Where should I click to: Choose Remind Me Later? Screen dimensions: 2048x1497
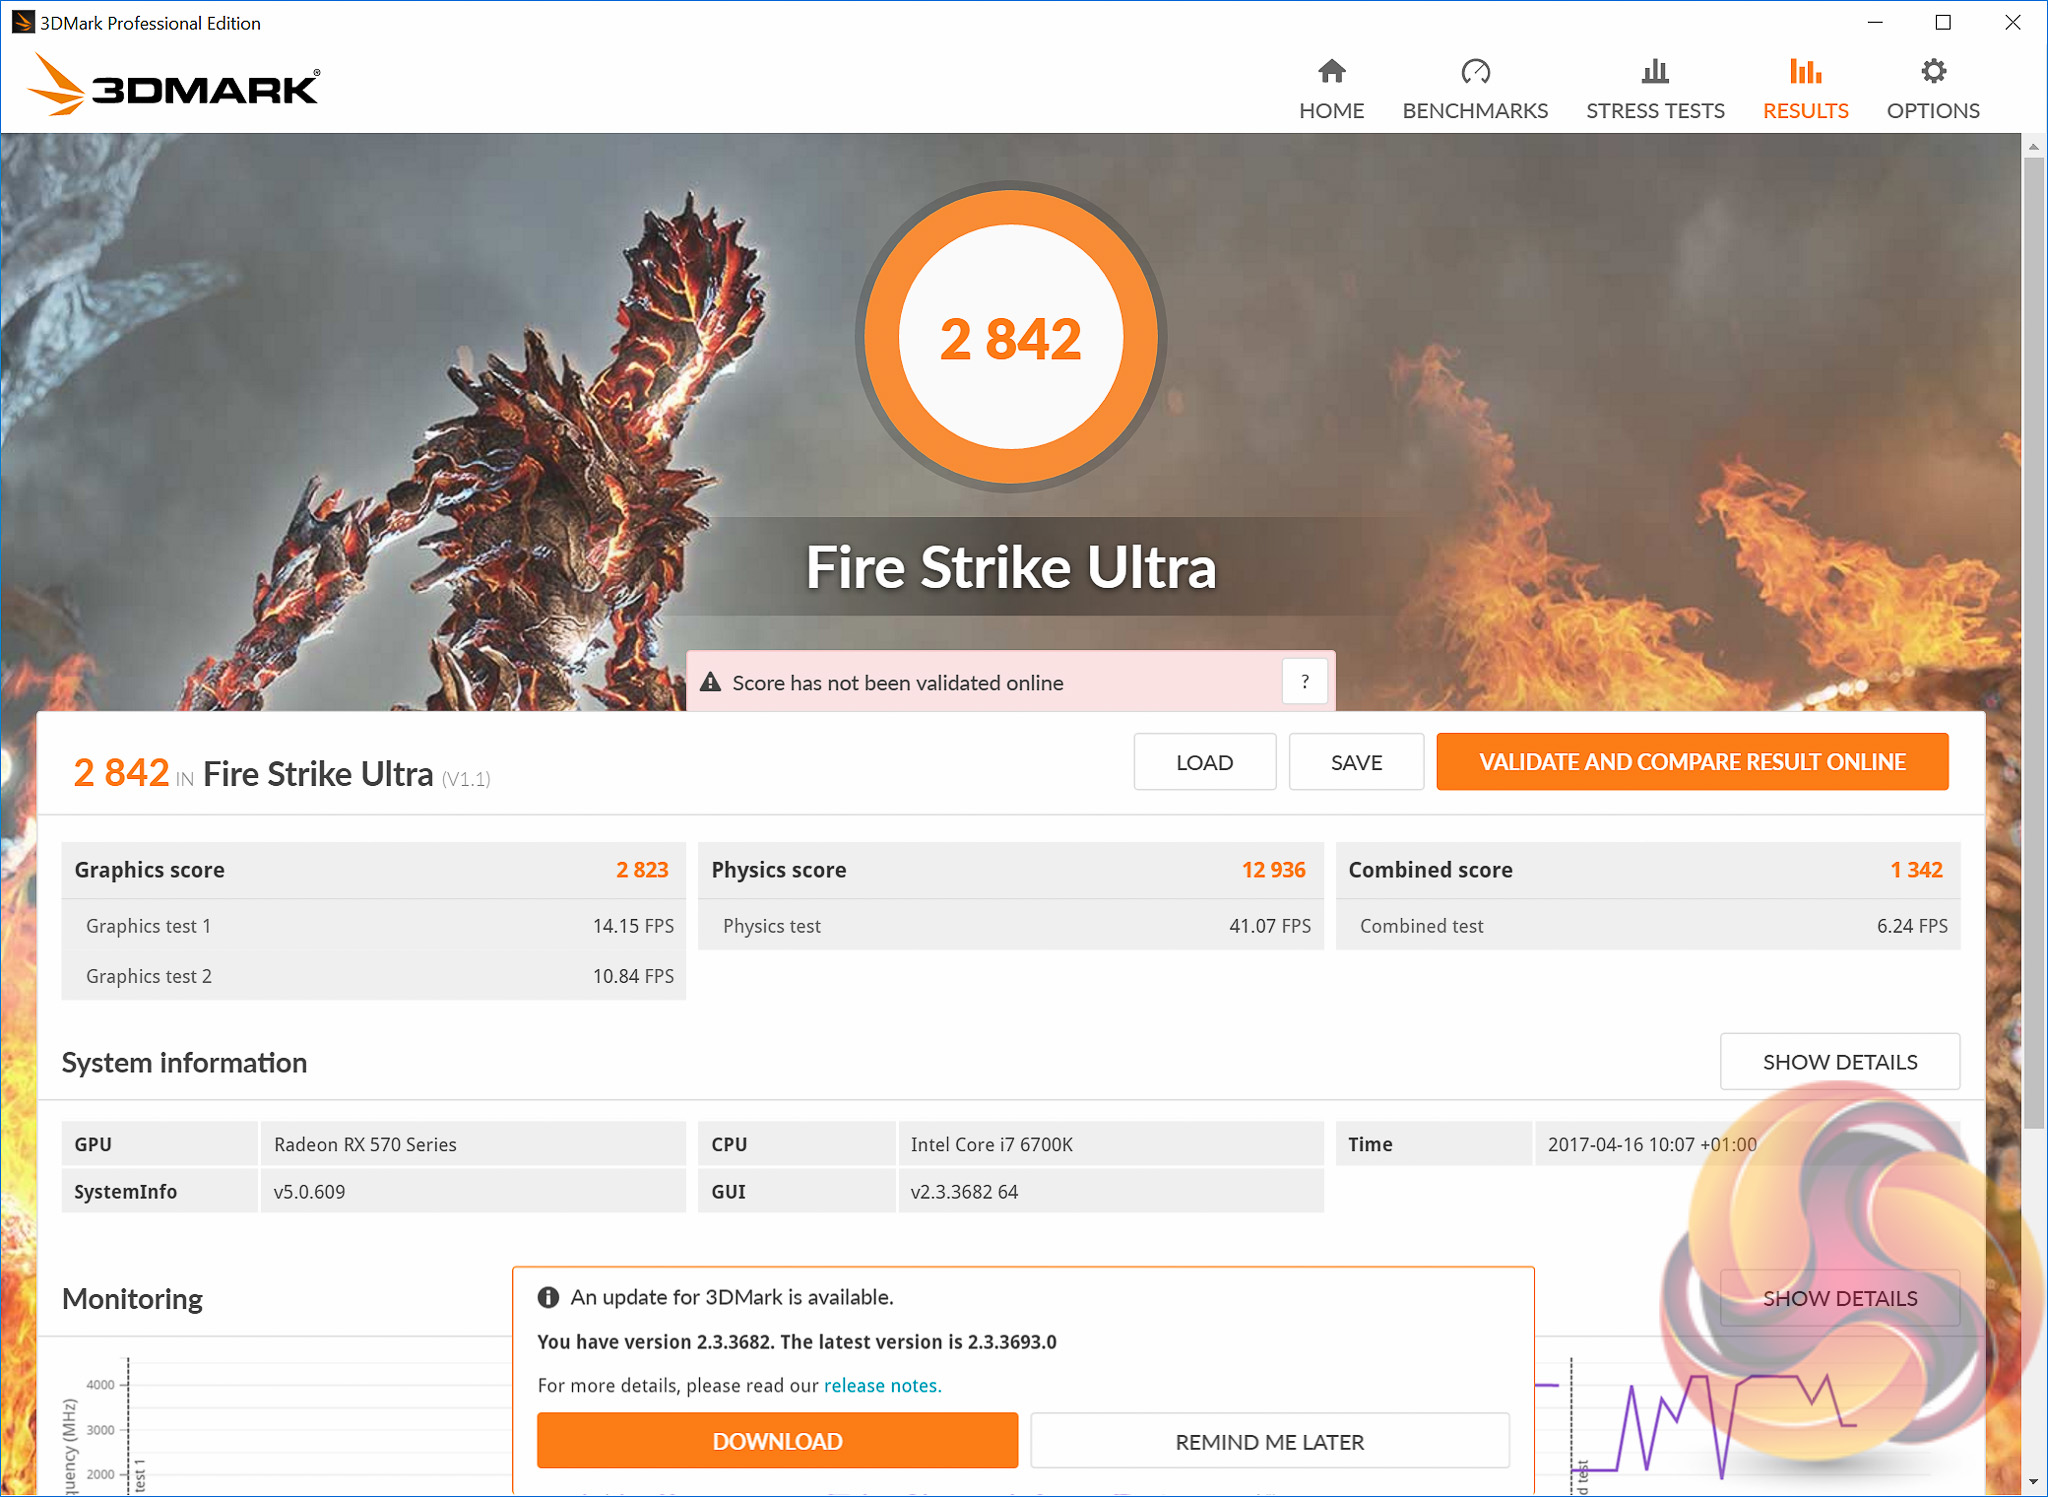pos(1269,1441)
